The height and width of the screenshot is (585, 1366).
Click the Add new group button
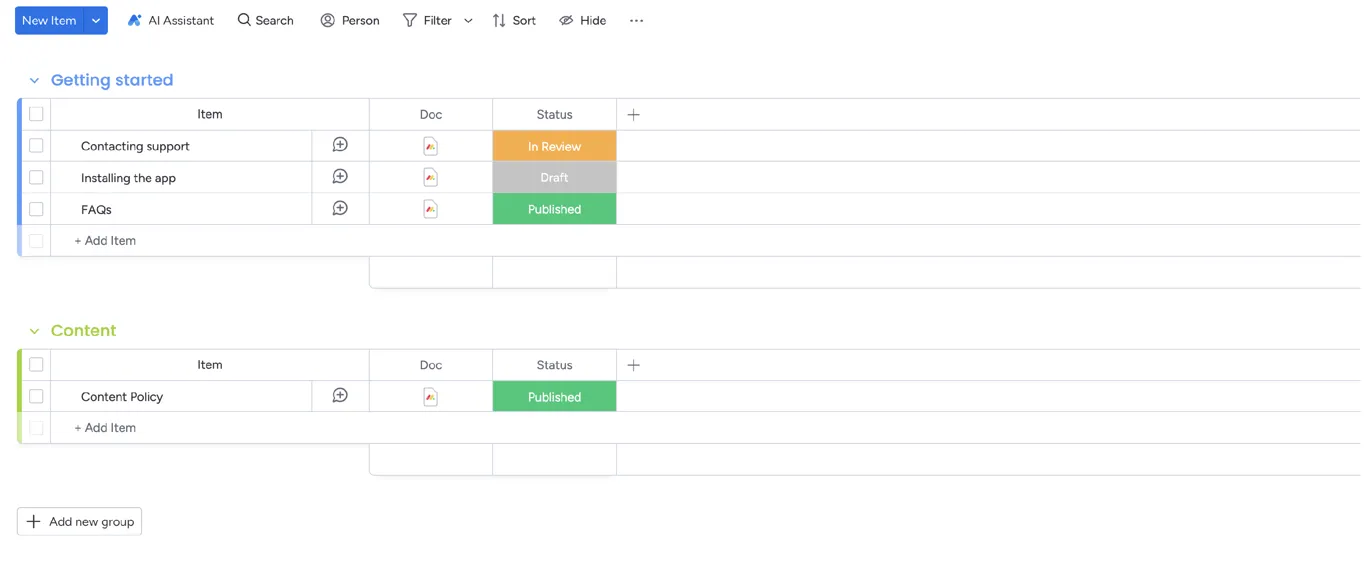(x=79, y=521)
